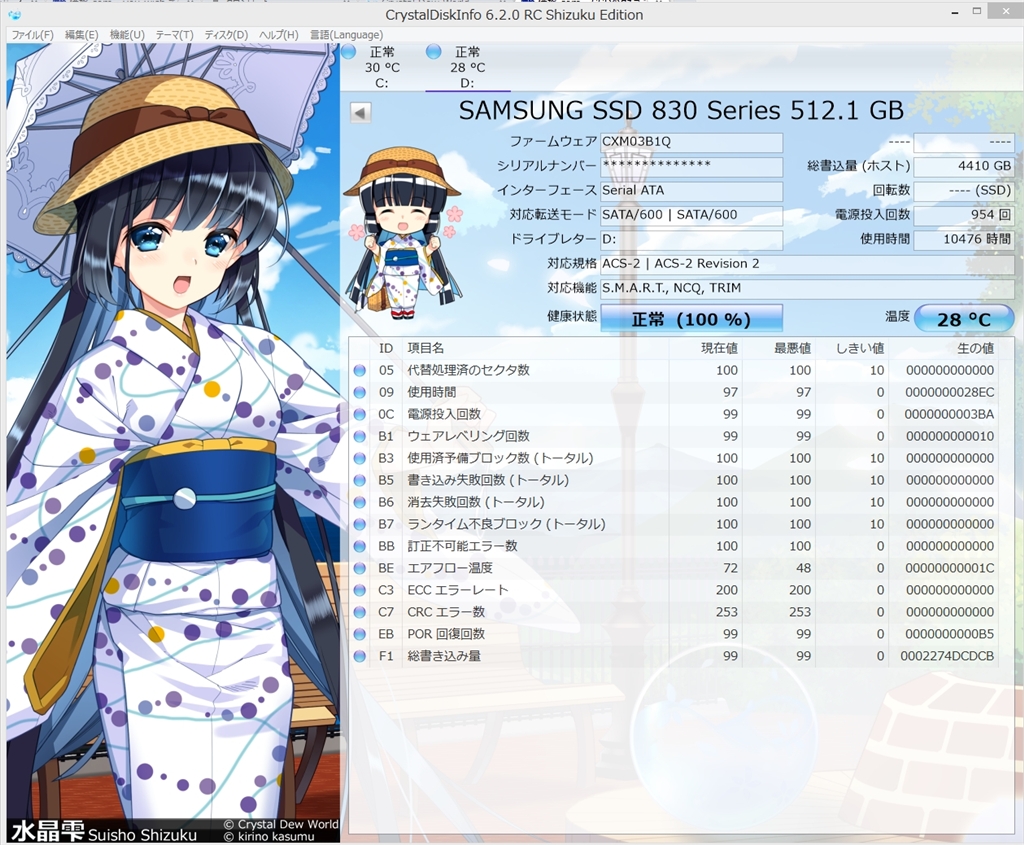The image size is (1024, 845).
Task: Select the D: drive status orb
Action: pyautogui.click(x=434, y=52)
